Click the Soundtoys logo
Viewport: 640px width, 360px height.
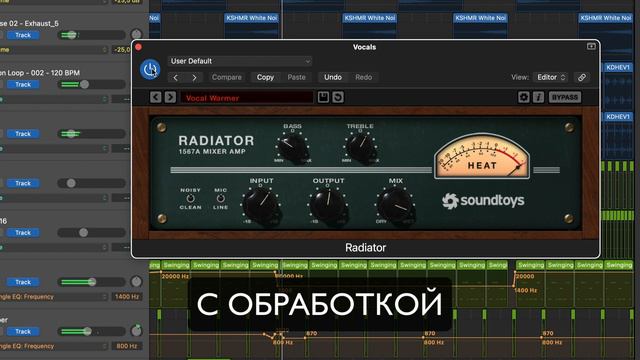click(483, 200)
